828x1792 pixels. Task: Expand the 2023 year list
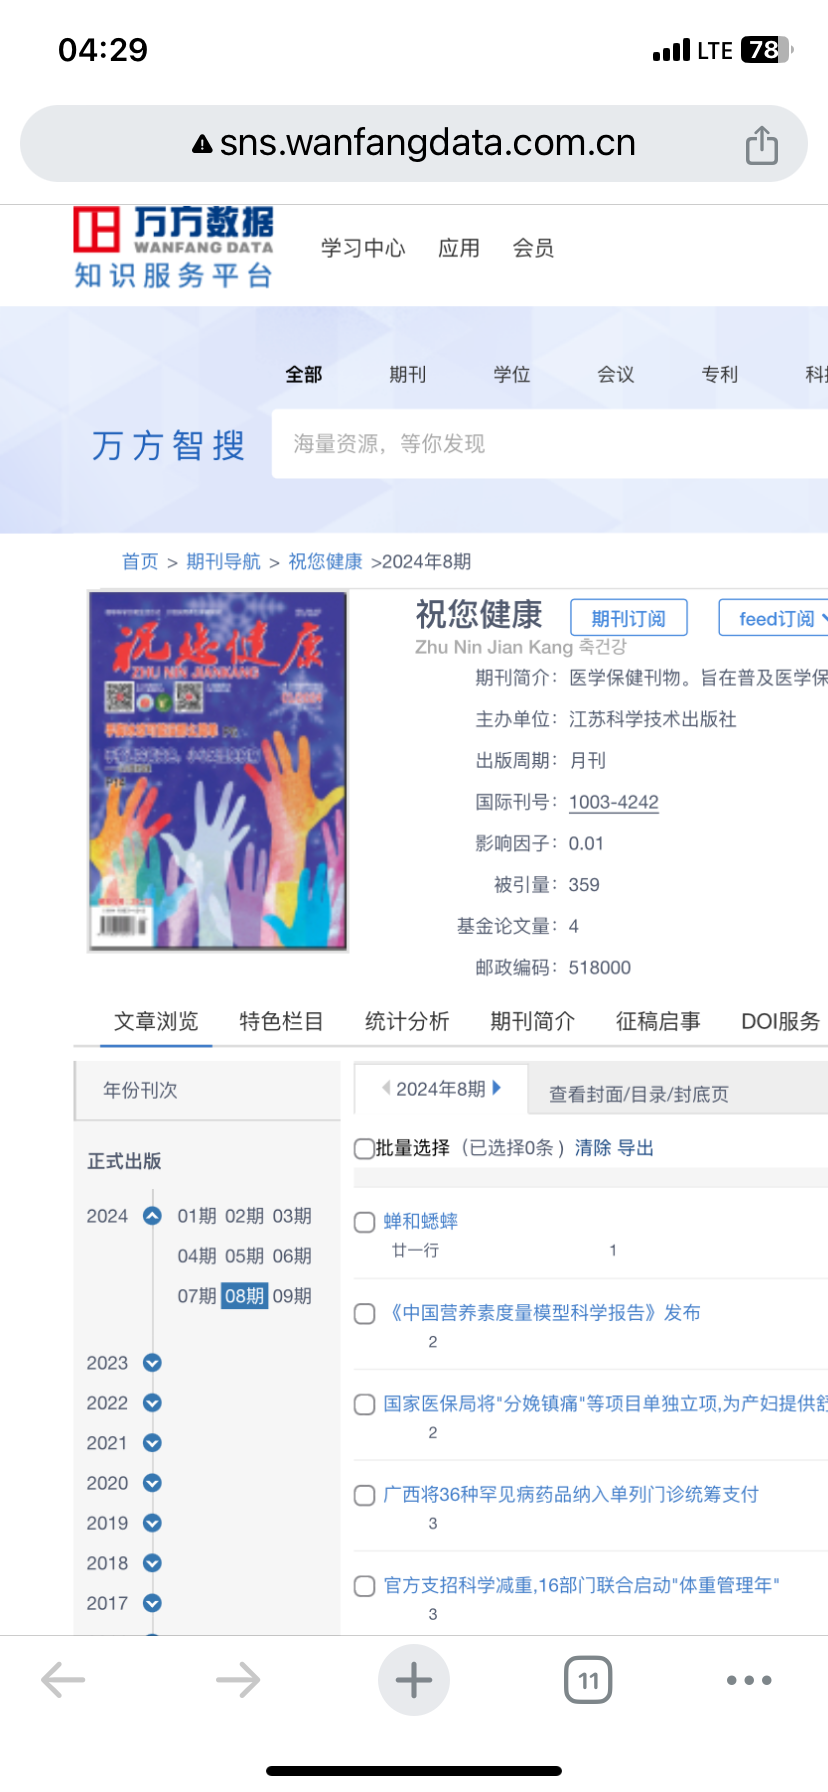[x=152, y=1363]
